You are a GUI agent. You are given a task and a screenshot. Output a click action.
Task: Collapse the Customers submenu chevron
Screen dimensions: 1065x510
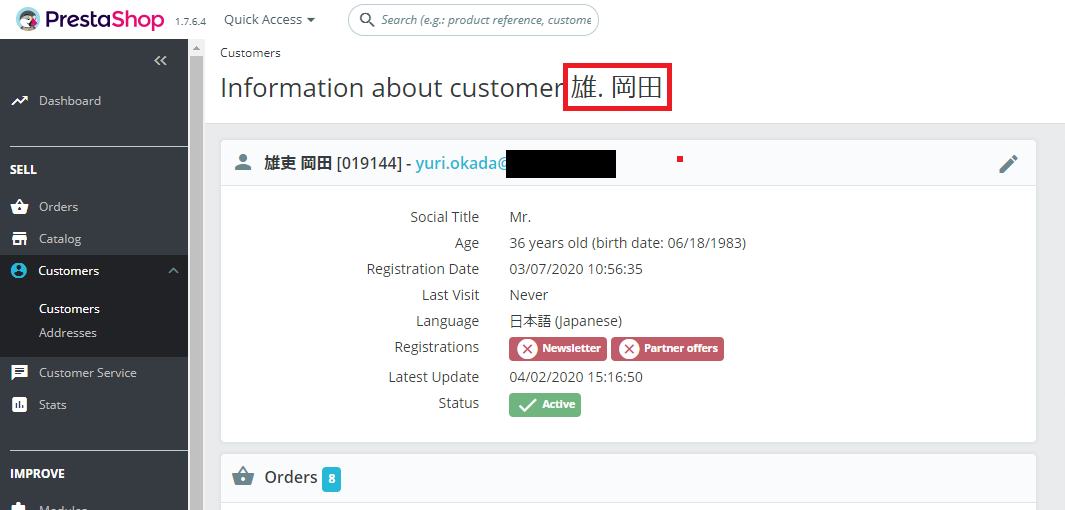point(173,270)
